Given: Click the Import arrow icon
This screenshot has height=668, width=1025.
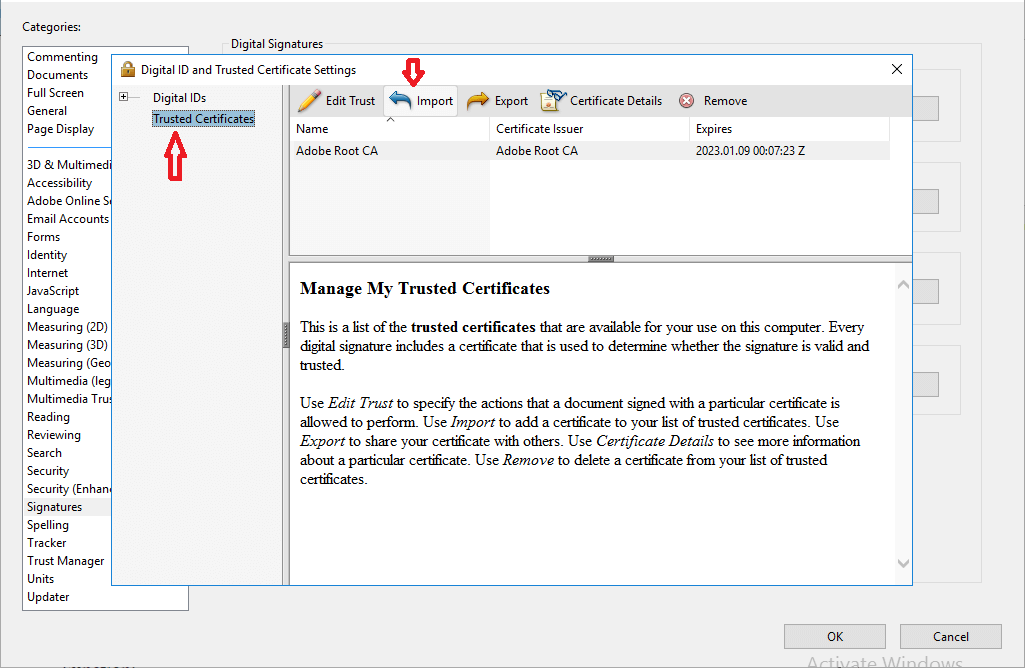Looking at the screenshot, I should [x=401, y=100].
